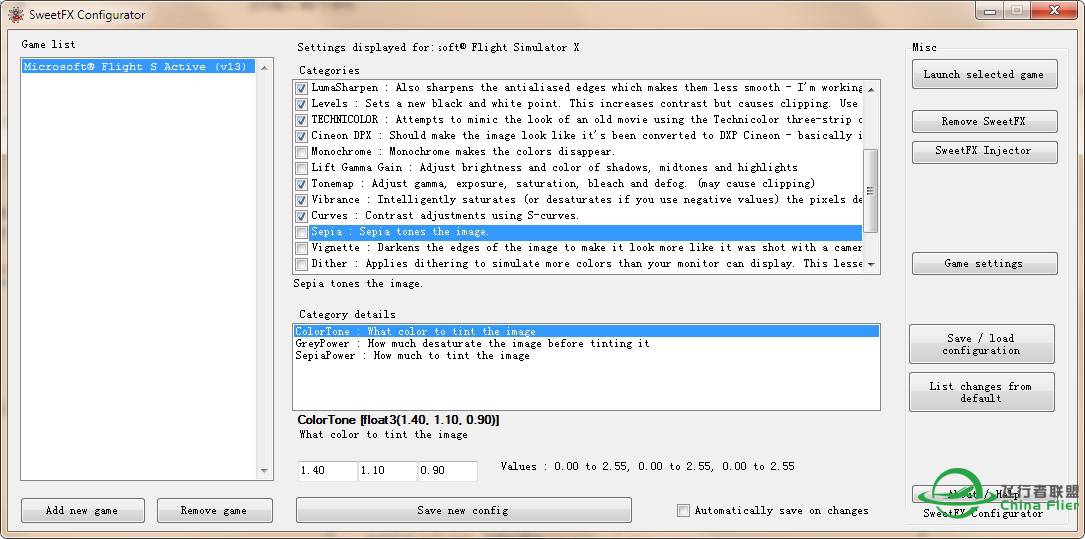Enable the Monochrome effect checkbox
The width and height of the screenshot is (1085, 539).
tap(302, 152)
